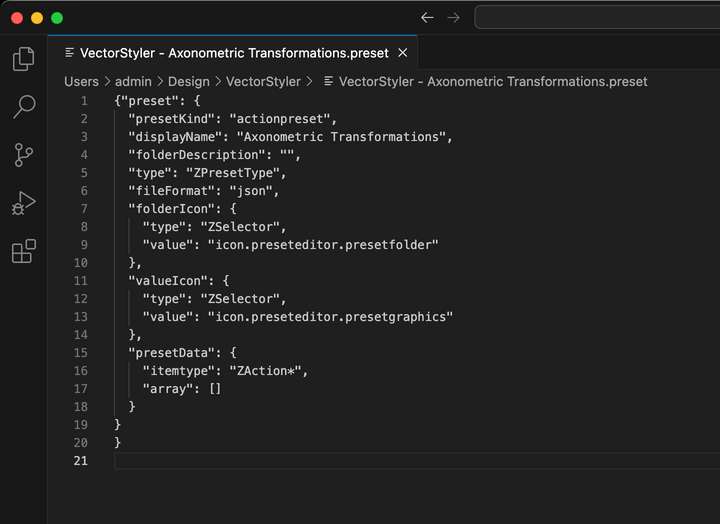Close the Axonometric Transformations.preset tab
The image size is (720, 524).
[403, 53]
